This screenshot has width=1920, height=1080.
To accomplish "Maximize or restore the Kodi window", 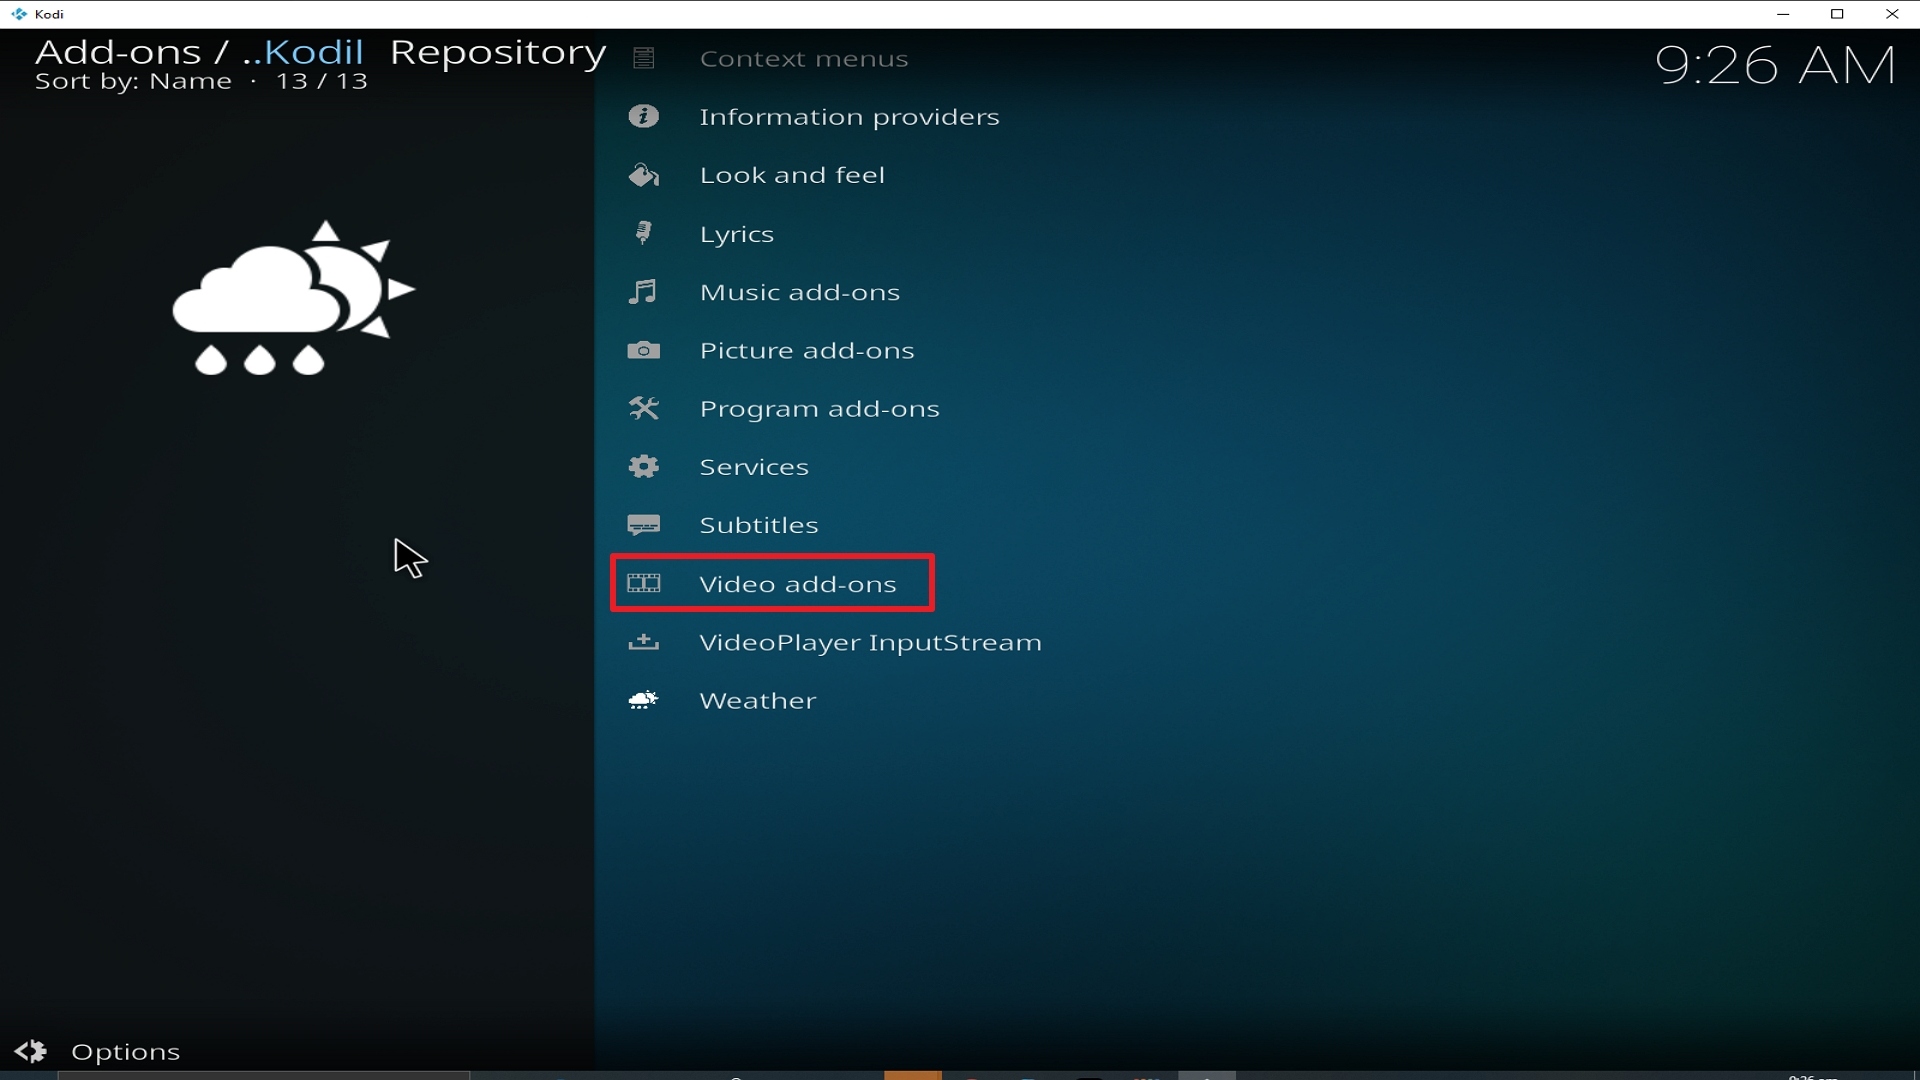I will 1837,14.
